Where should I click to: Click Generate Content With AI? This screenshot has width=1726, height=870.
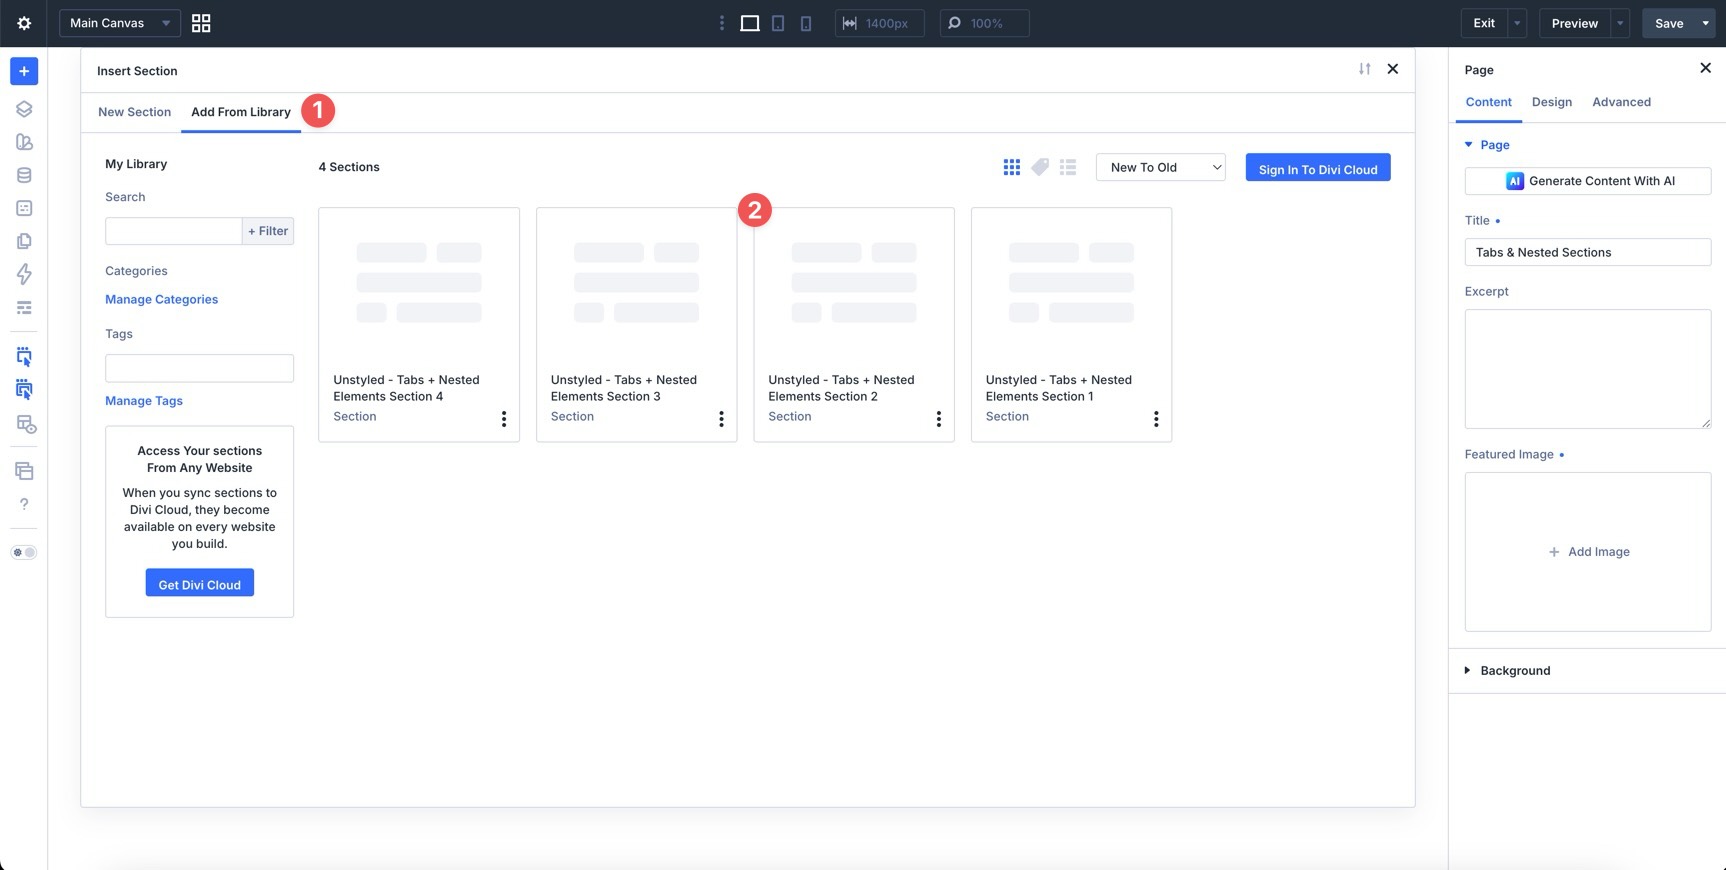point(1588,181)
